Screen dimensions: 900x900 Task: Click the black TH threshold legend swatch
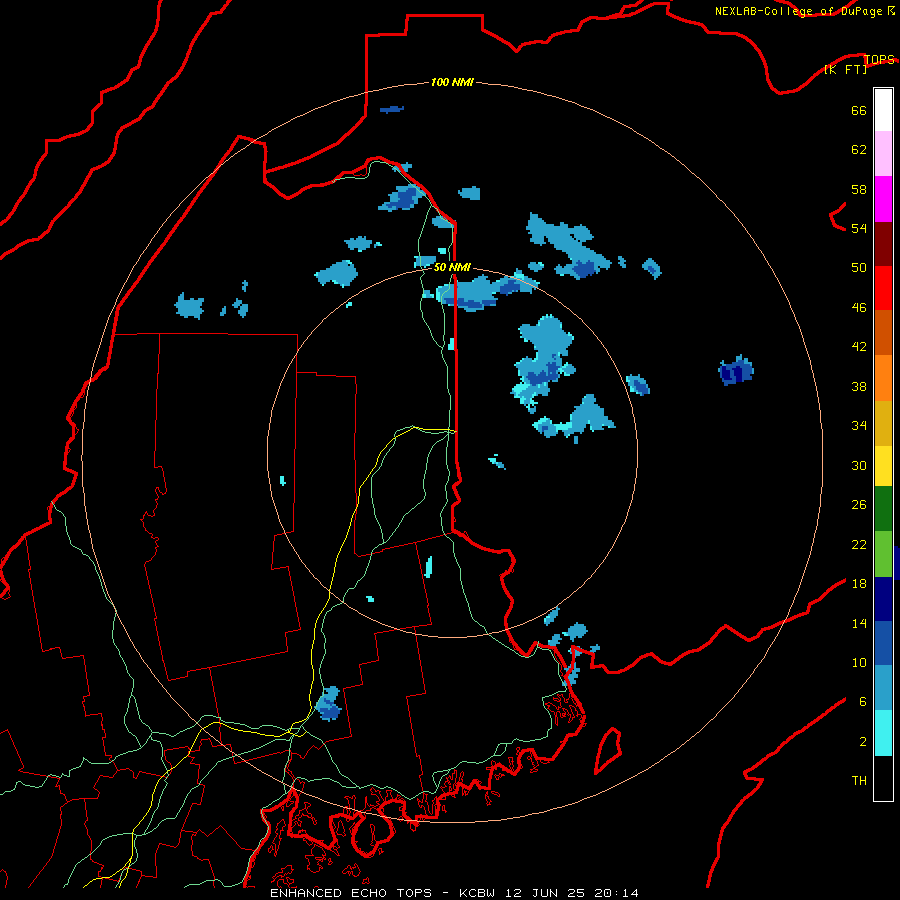coord(883,778)
